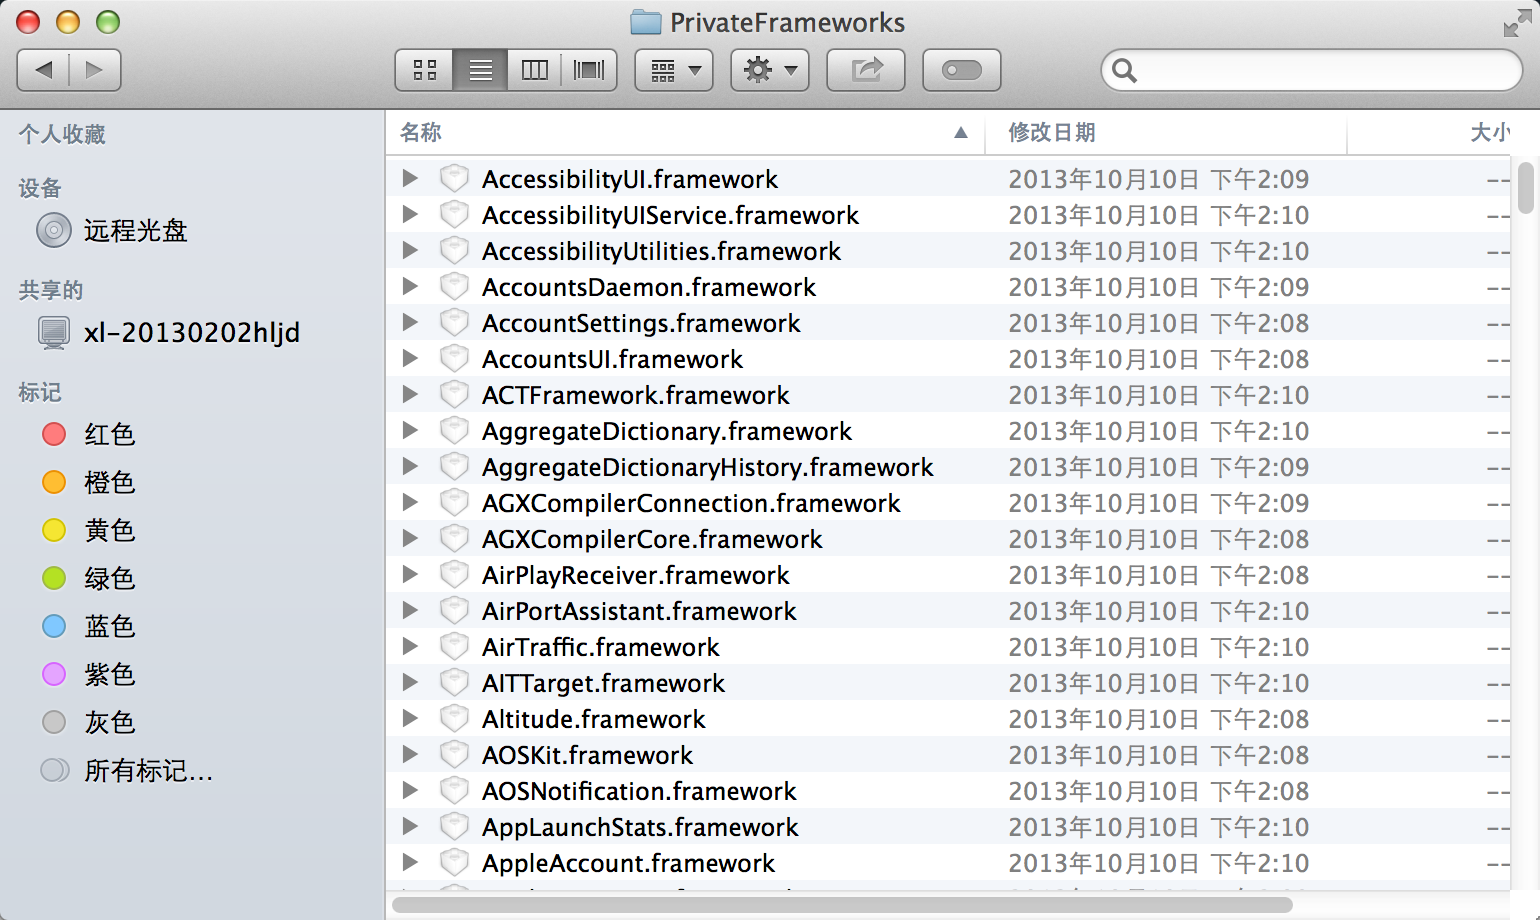This screenshot has height=920, width=1540.
Task: Select the purple tag (紫色)
Action: (x=88, y=674)
